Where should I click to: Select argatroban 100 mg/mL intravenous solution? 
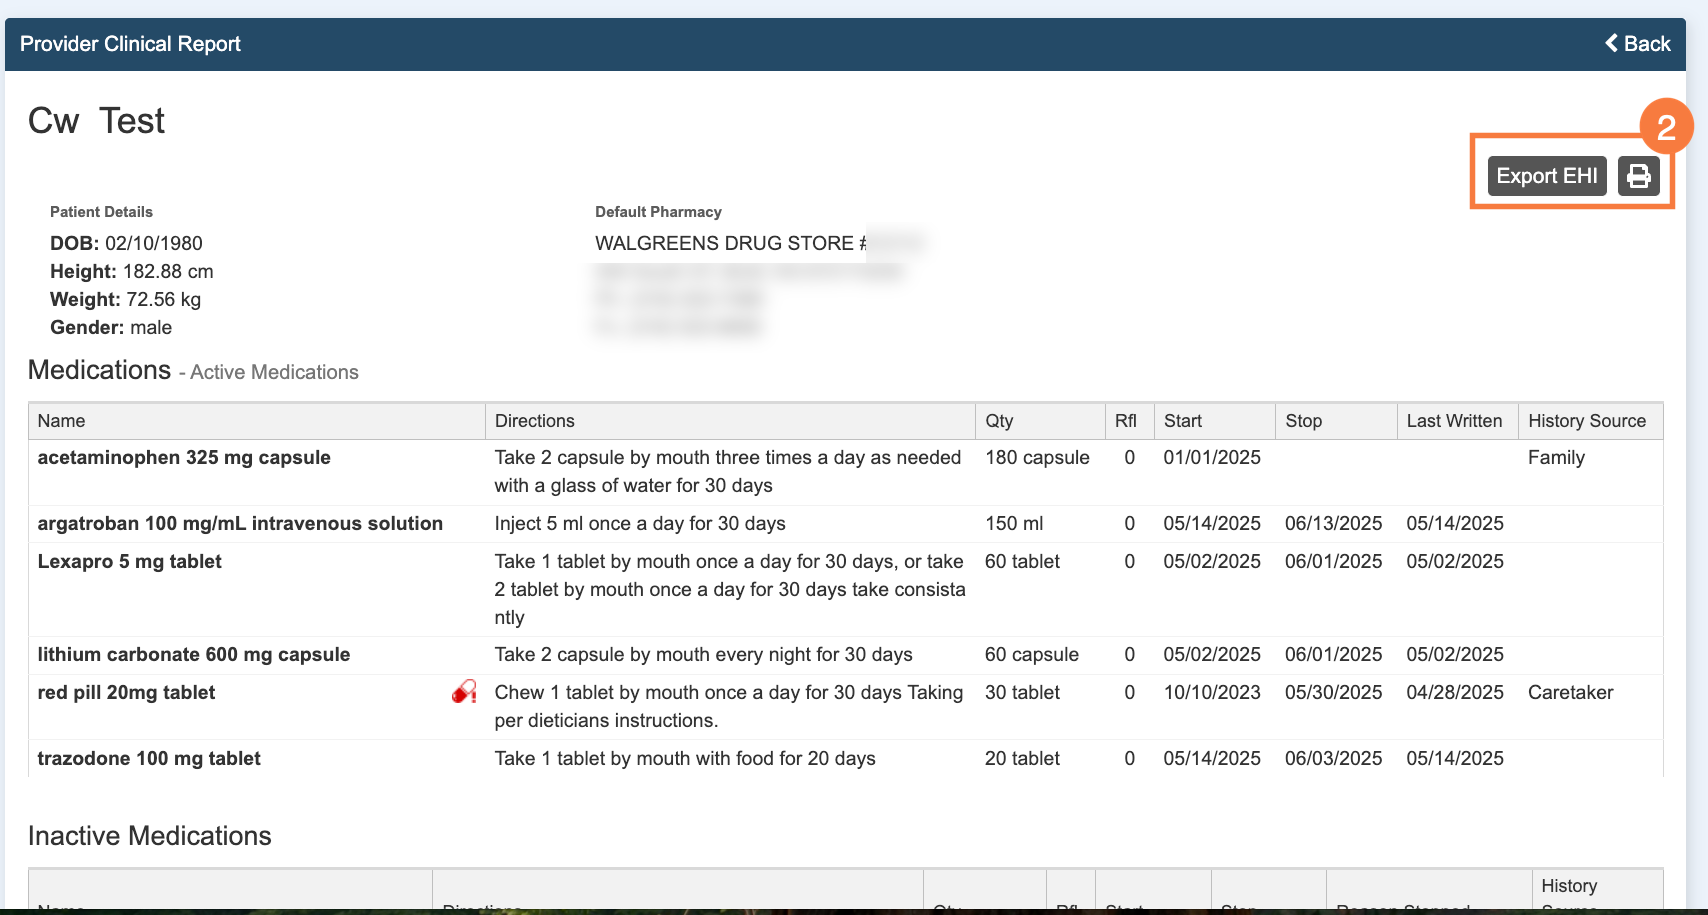(240, 524)
